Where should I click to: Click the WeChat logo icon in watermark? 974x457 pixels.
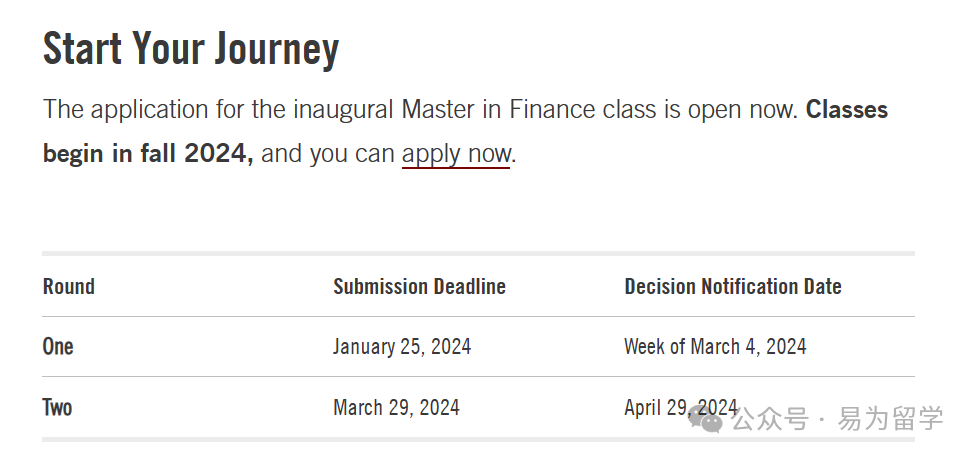706,420
